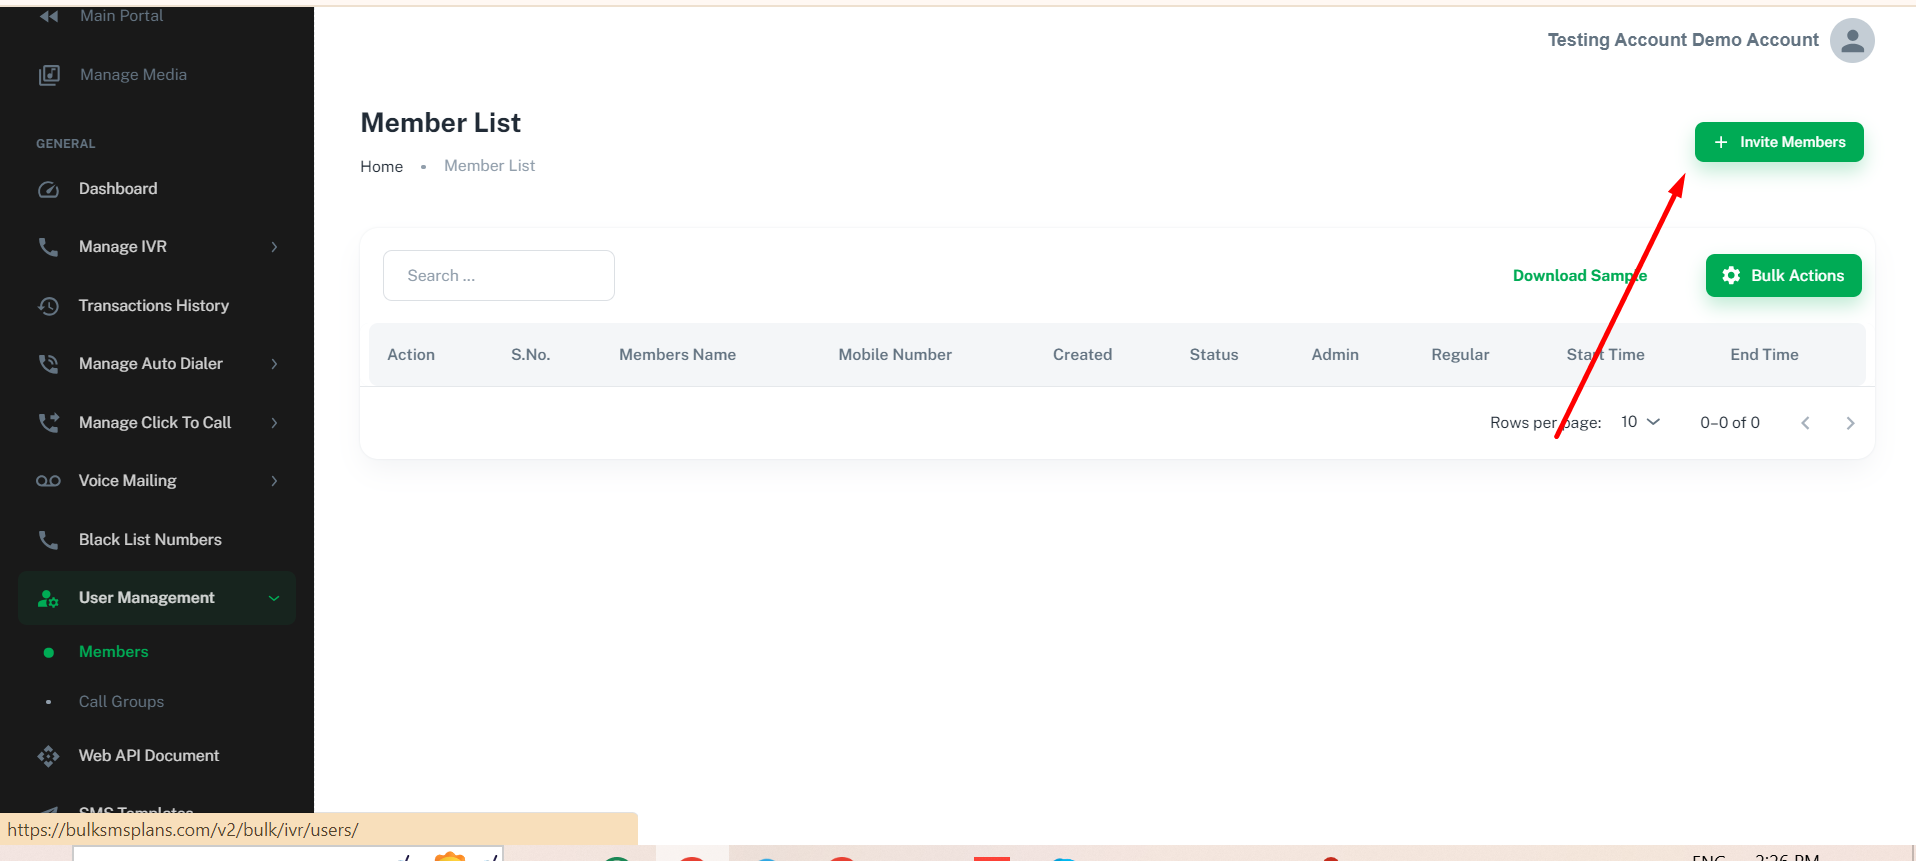Open the rows per page dropdown
Screen dimensions: 1916x861
(x=1640, y=422)
